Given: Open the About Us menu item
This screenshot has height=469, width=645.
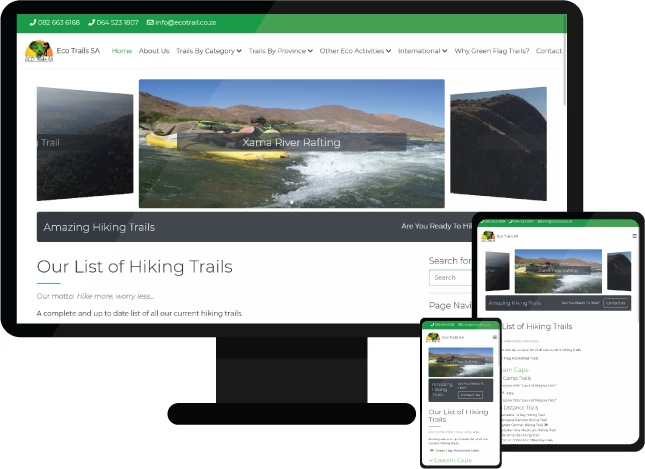Looking at the screenshot, I should click(x=154, y=51).
